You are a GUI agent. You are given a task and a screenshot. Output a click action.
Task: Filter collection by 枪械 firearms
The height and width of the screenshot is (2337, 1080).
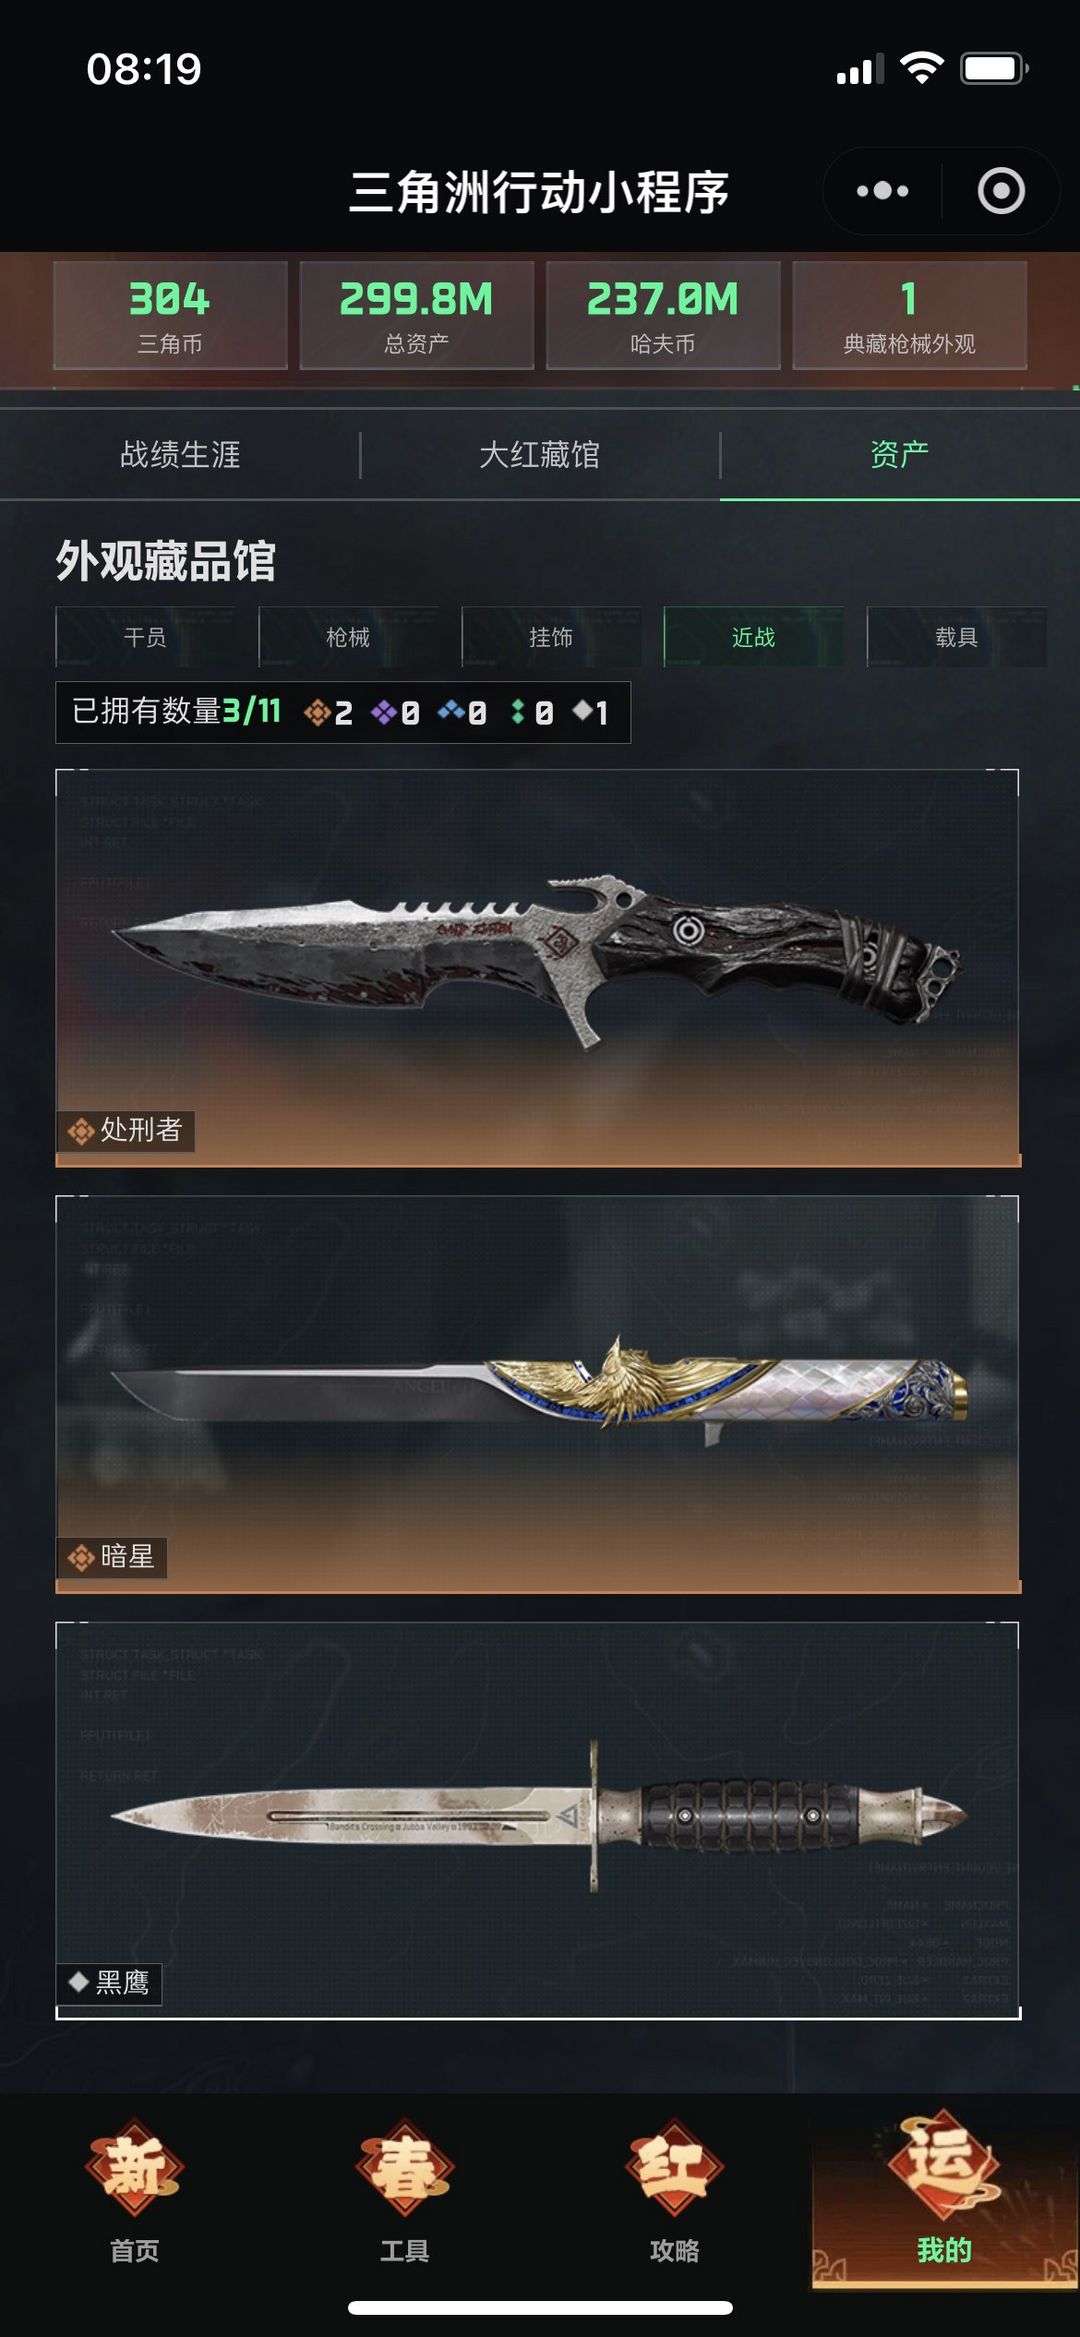coord(348,637)
